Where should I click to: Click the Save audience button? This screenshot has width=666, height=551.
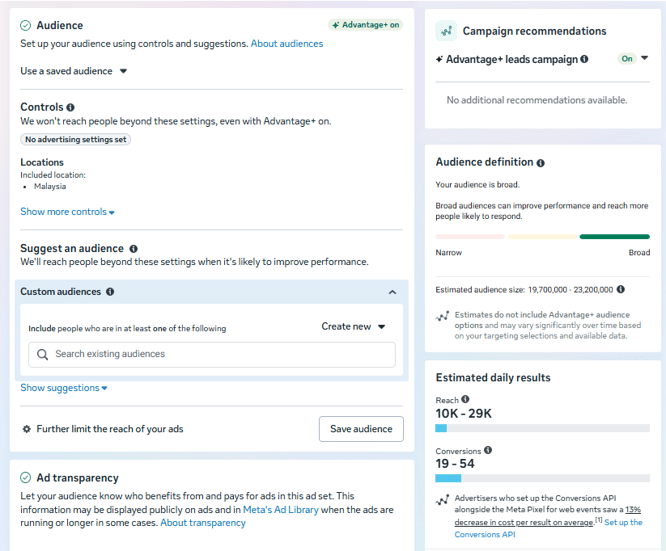pyautogui.click(x=361, y=429)
